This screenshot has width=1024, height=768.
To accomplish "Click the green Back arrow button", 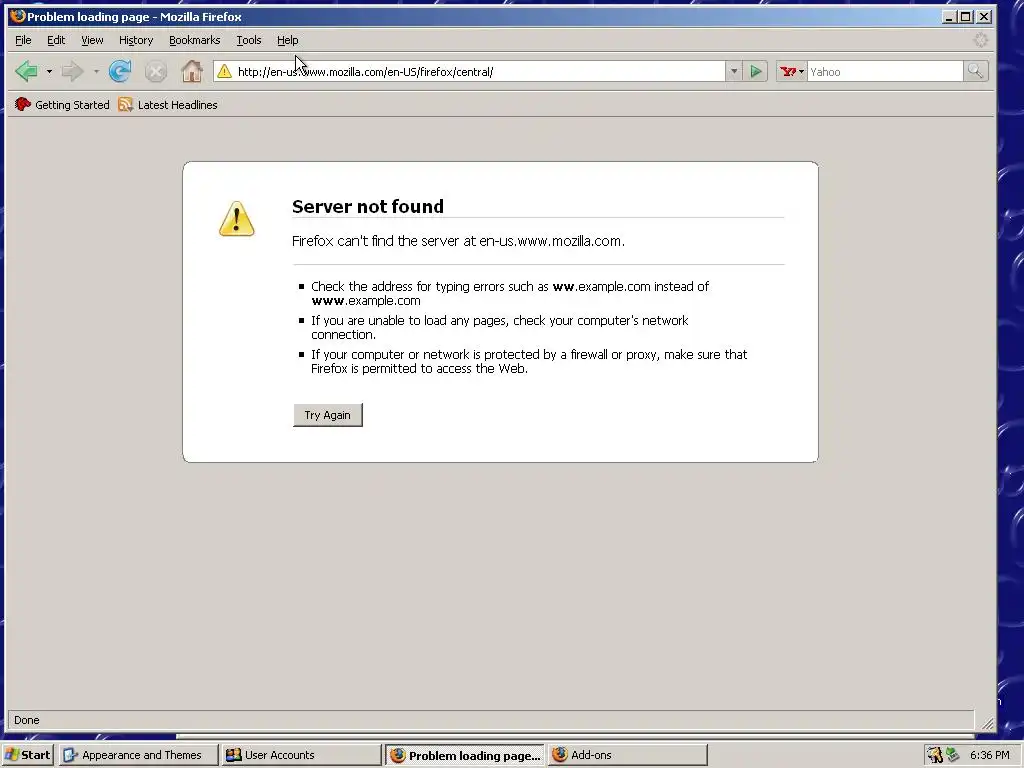I will point(26,71).
